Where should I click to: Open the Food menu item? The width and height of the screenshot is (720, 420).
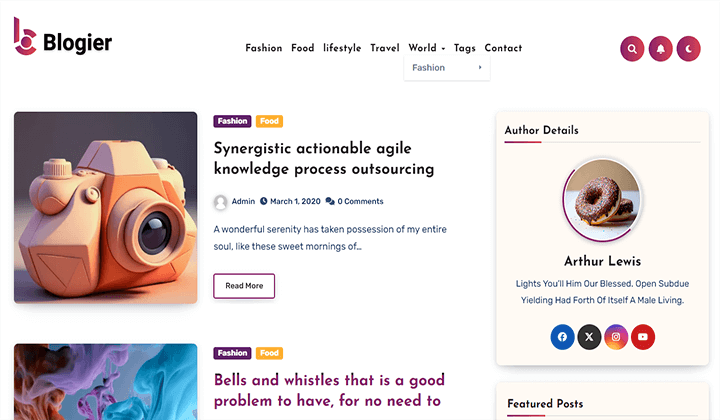tap(303, 48)
